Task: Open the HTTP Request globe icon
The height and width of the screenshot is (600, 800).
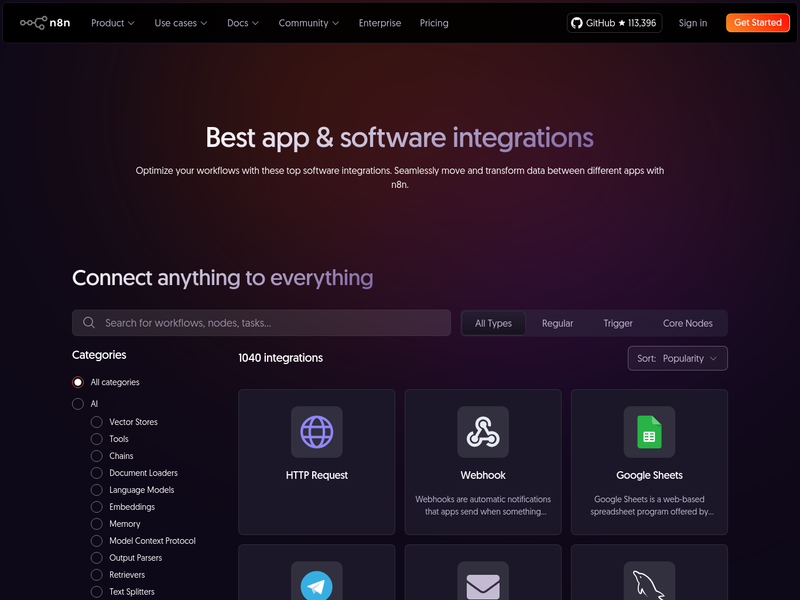Action: pyautogui.click(x=316, y=432)
